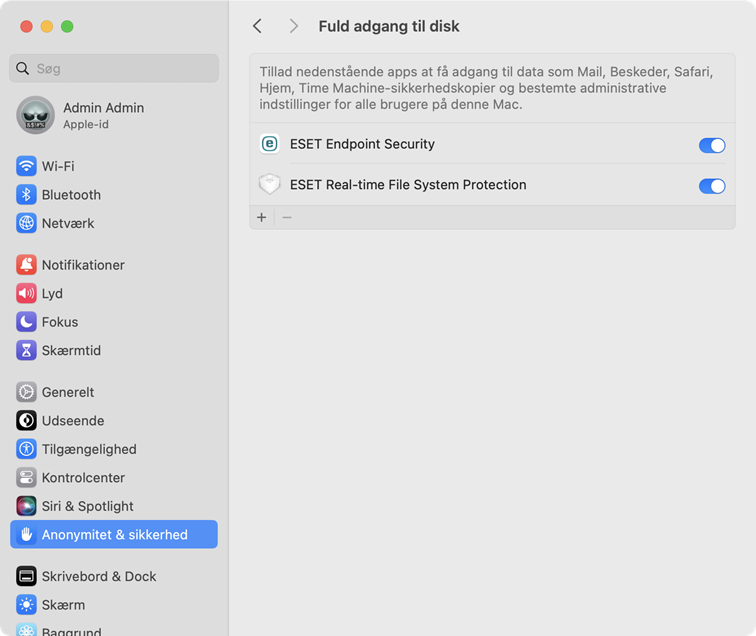
Task: Open Bluetooth settings via its icon
Action: point(26,195)
